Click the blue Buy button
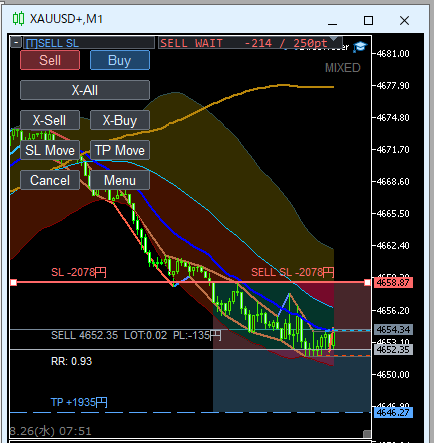Viewport: 434px width, 443px height. (120, 60)
